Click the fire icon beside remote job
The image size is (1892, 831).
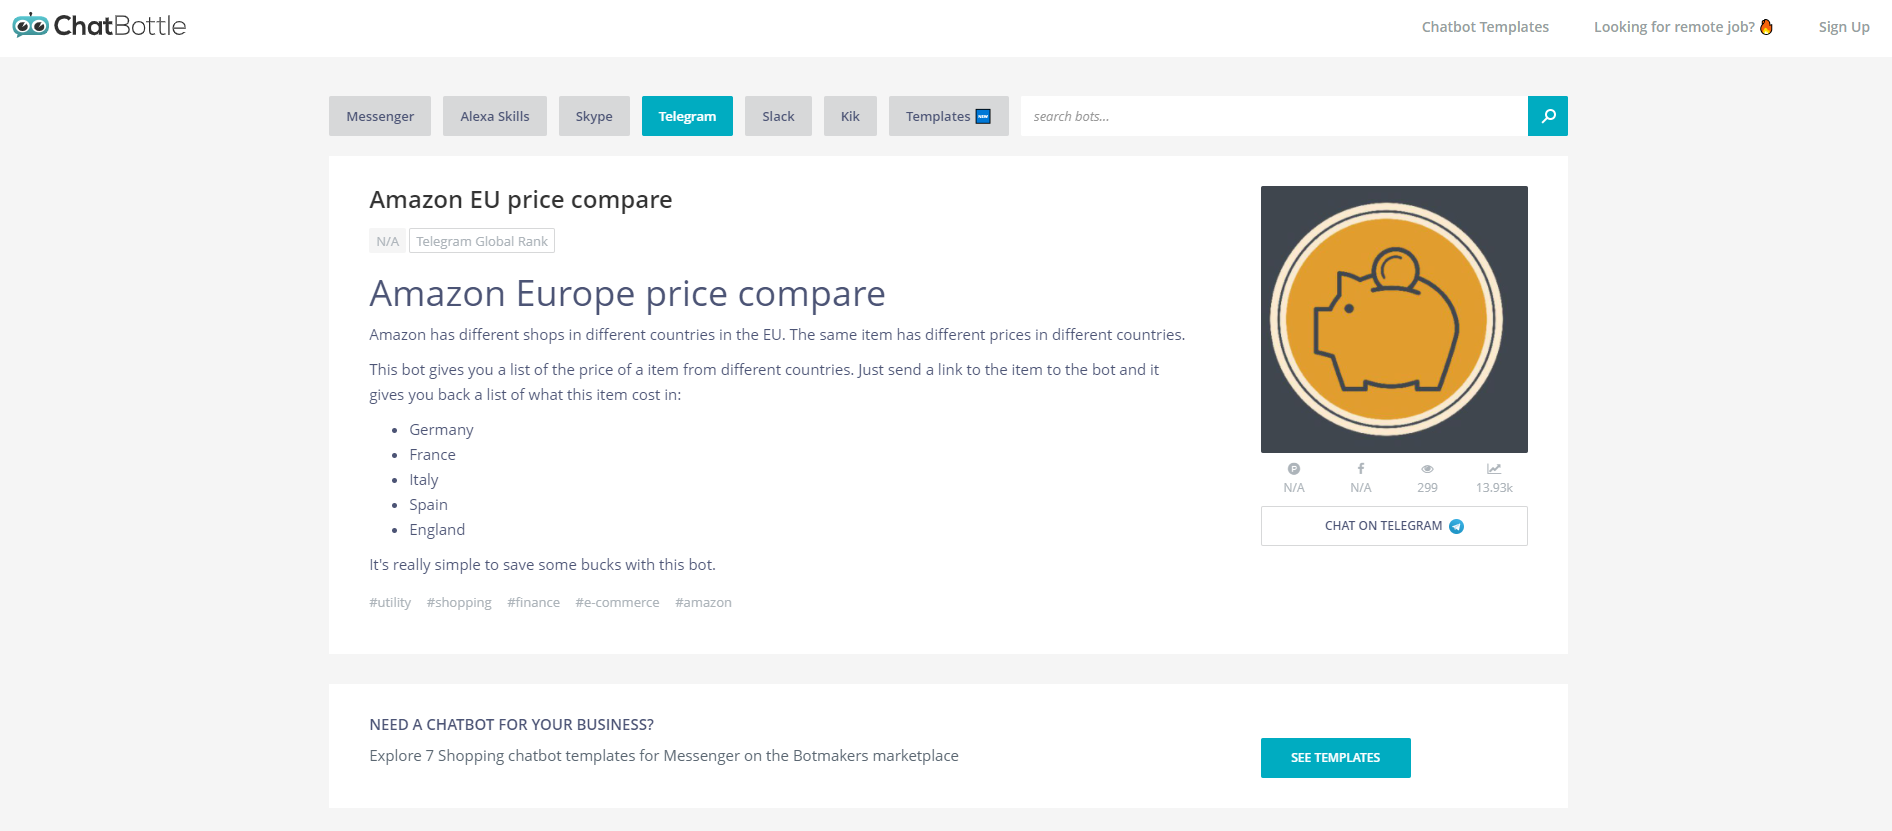[x=1766, y=27]
